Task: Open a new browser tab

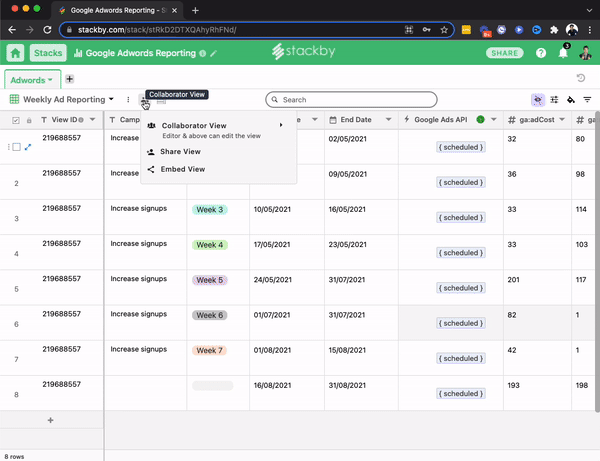Action: click(x=195, y=10)
